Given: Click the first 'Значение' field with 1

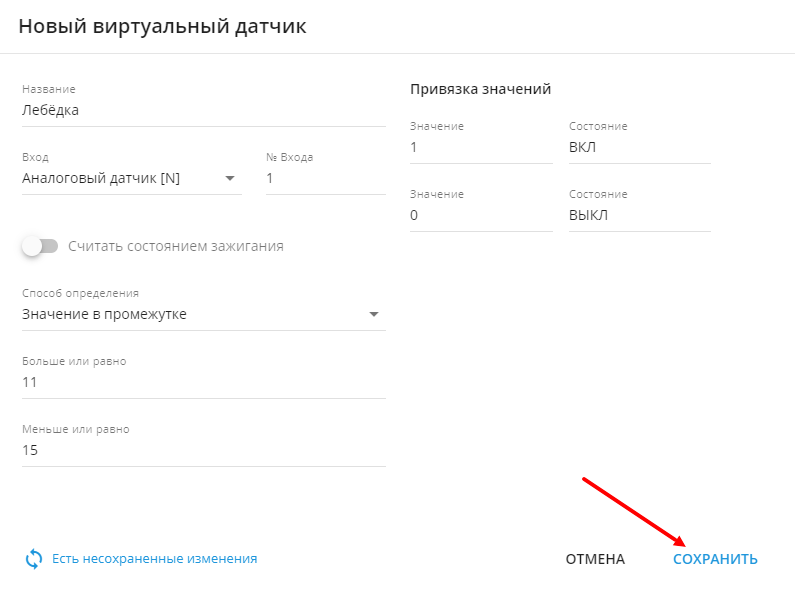Looking at the screenshot, I should tap(480, 148).
